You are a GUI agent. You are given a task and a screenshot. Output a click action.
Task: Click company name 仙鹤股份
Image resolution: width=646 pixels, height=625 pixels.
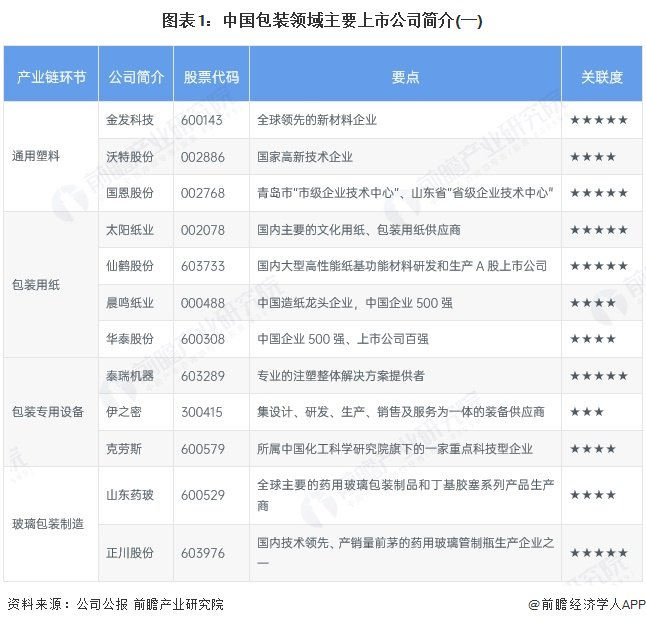point(130,266)
